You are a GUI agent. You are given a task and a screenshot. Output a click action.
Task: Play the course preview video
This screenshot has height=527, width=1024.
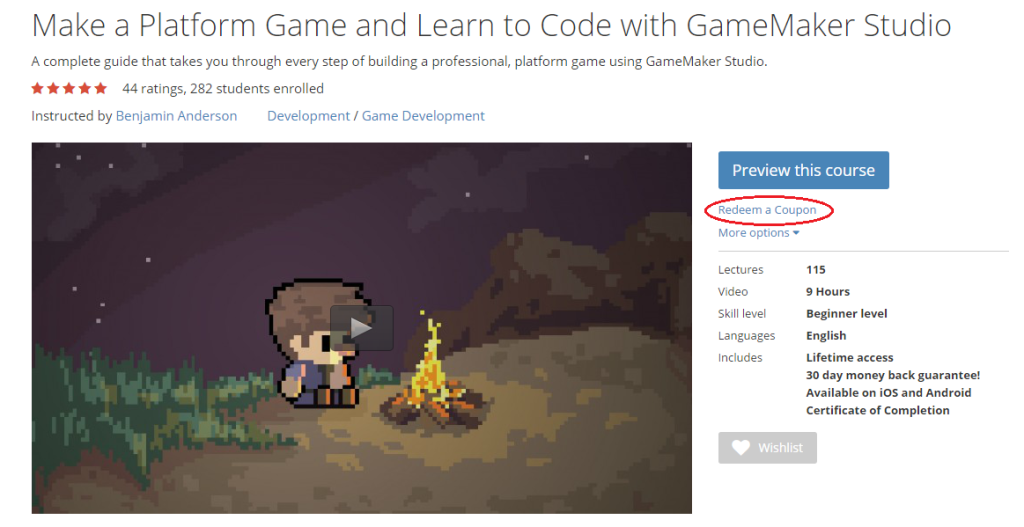(361, 328)
